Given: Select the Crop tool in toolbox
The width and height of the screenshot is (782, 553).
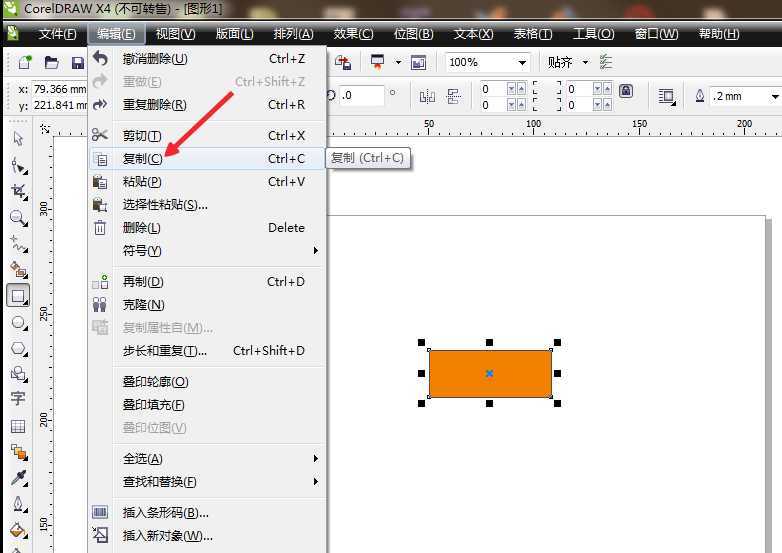Looking at the screenshot, I should click(18, 191).
